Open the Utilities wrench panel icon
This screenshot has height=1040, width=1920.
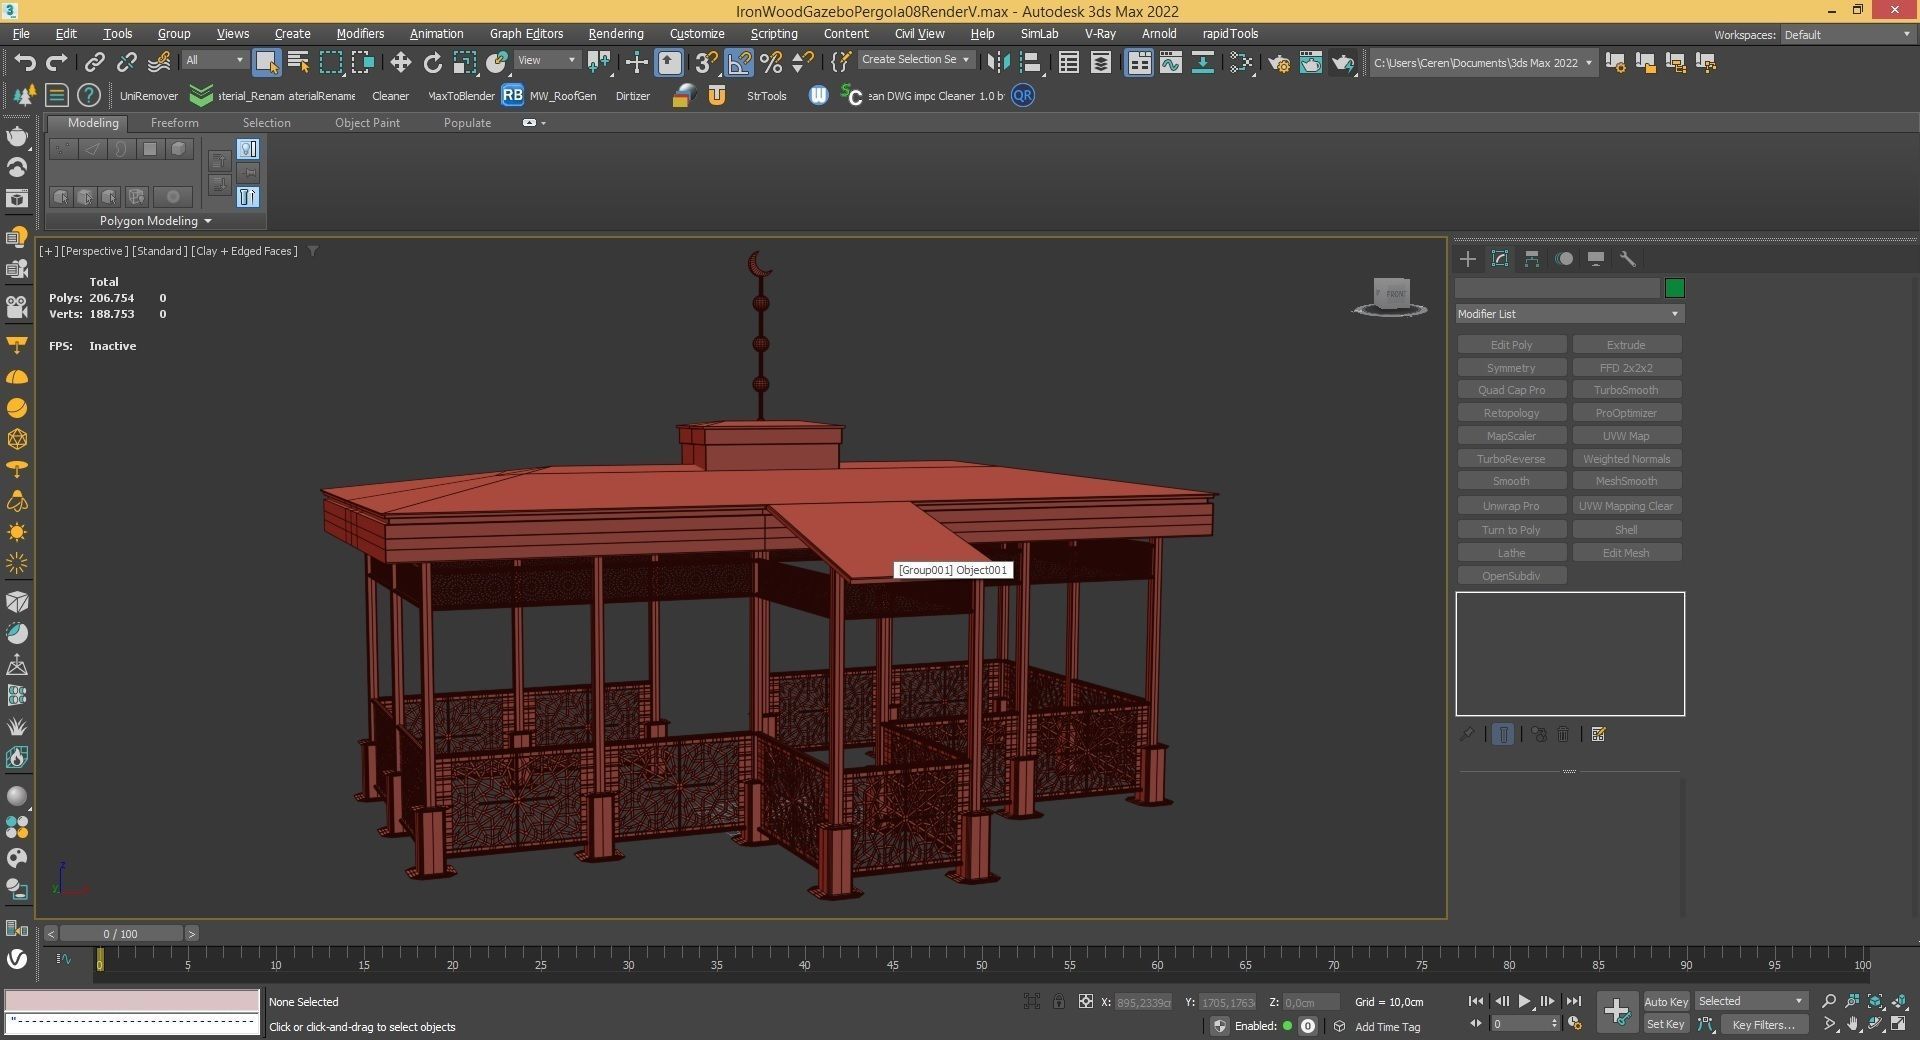tap(1628, 259)
